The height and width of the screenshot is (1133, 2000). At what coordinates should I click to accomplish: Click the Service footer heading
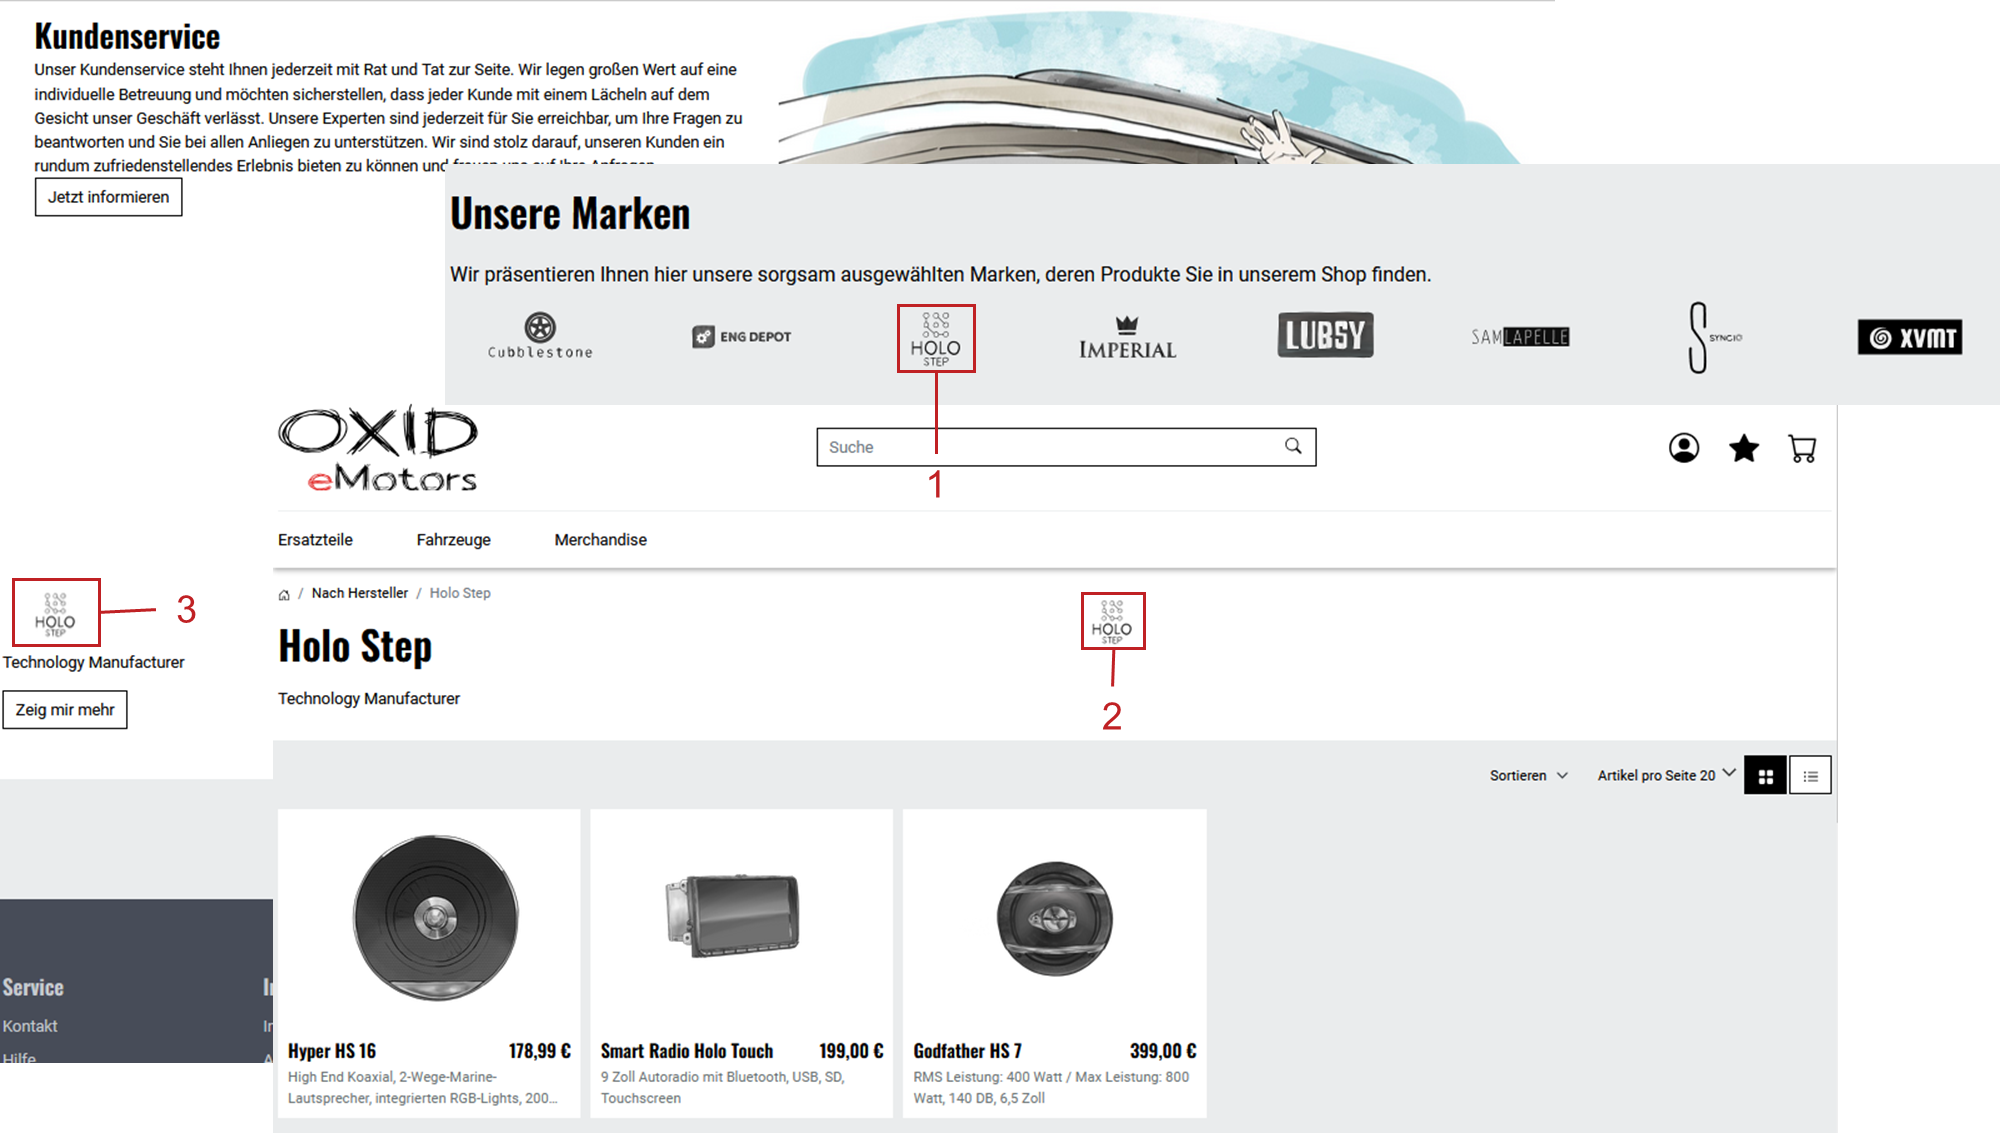[x=33, y=988]
